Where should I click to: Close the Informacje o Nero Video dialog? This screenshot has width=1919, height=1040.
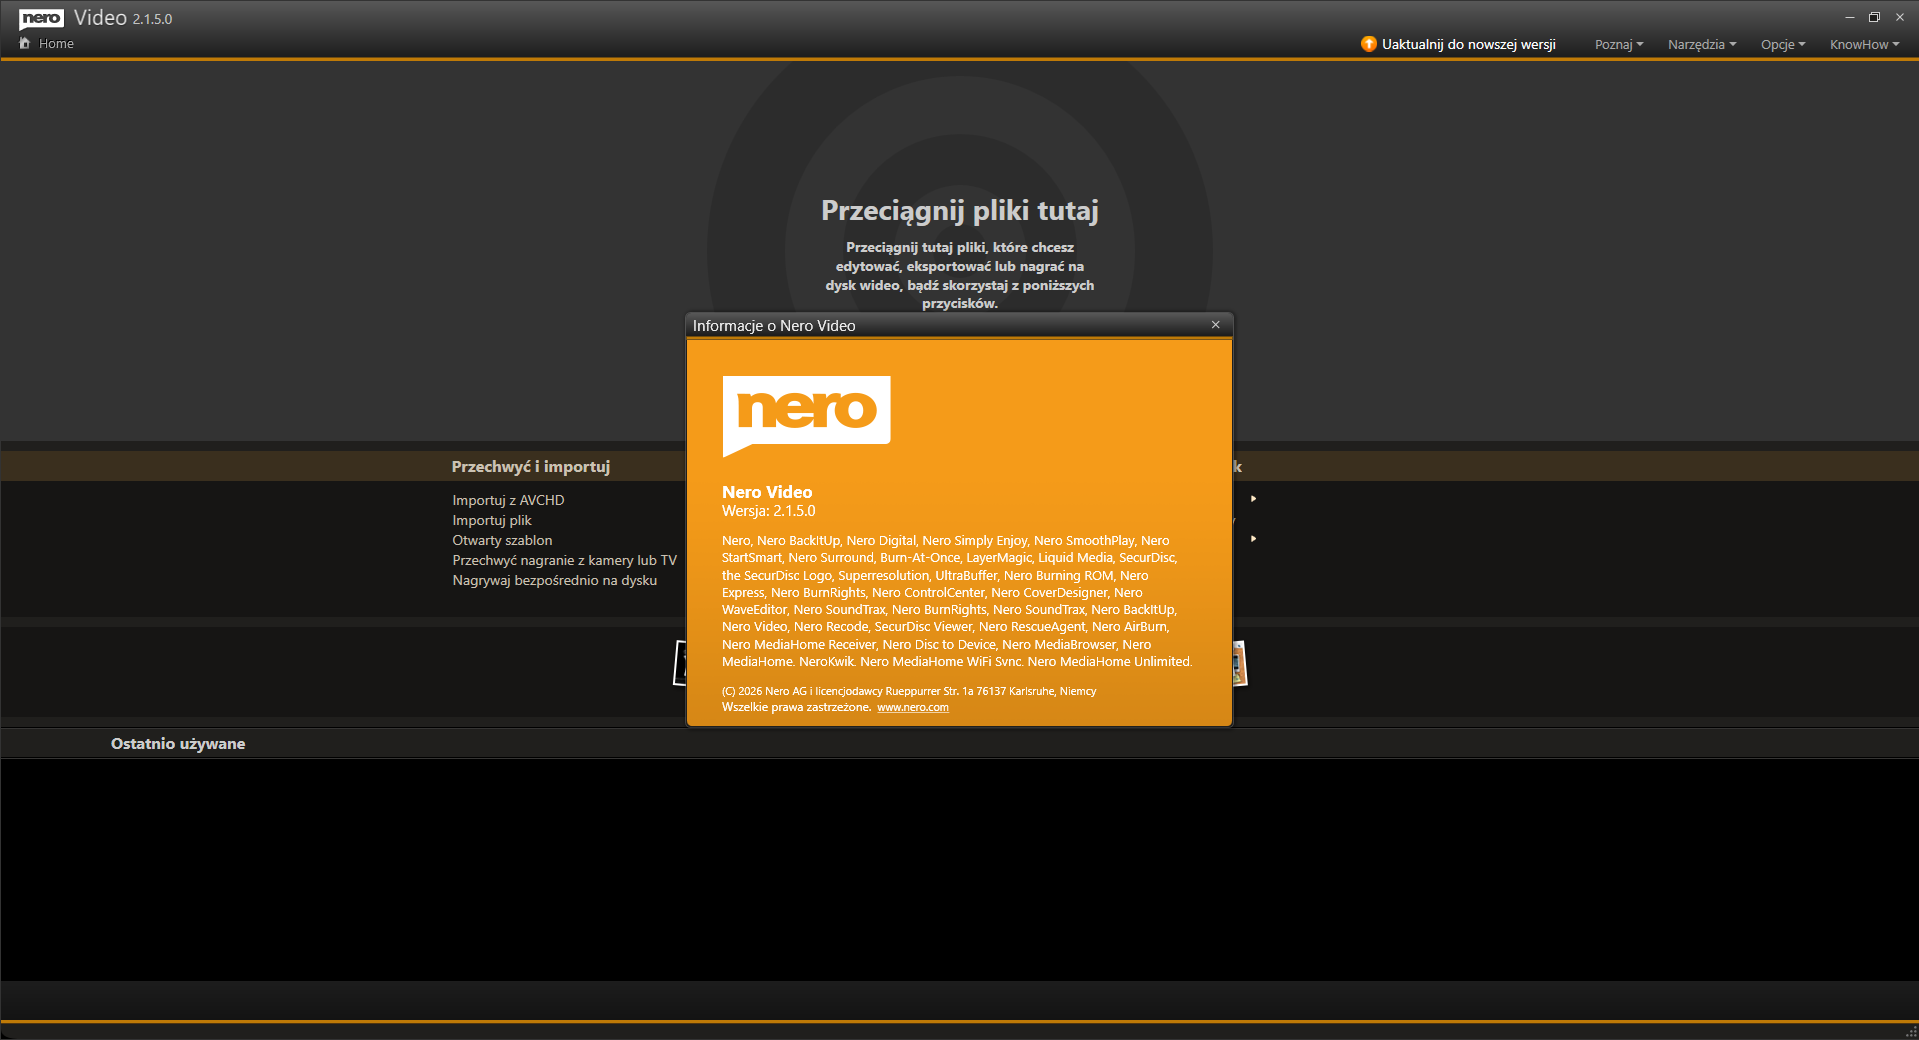(x=1215, y=325)
